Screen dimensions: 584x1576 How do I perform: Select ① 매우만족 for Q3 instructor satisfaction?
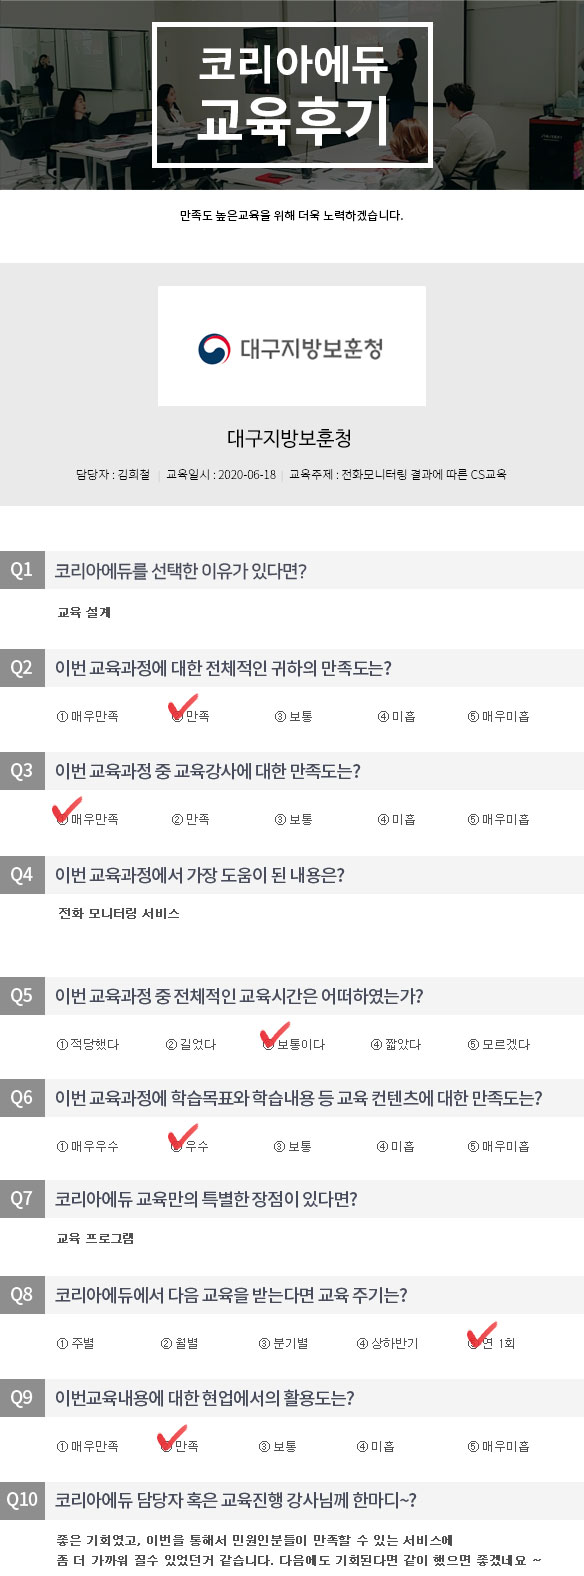coord(87,819)
